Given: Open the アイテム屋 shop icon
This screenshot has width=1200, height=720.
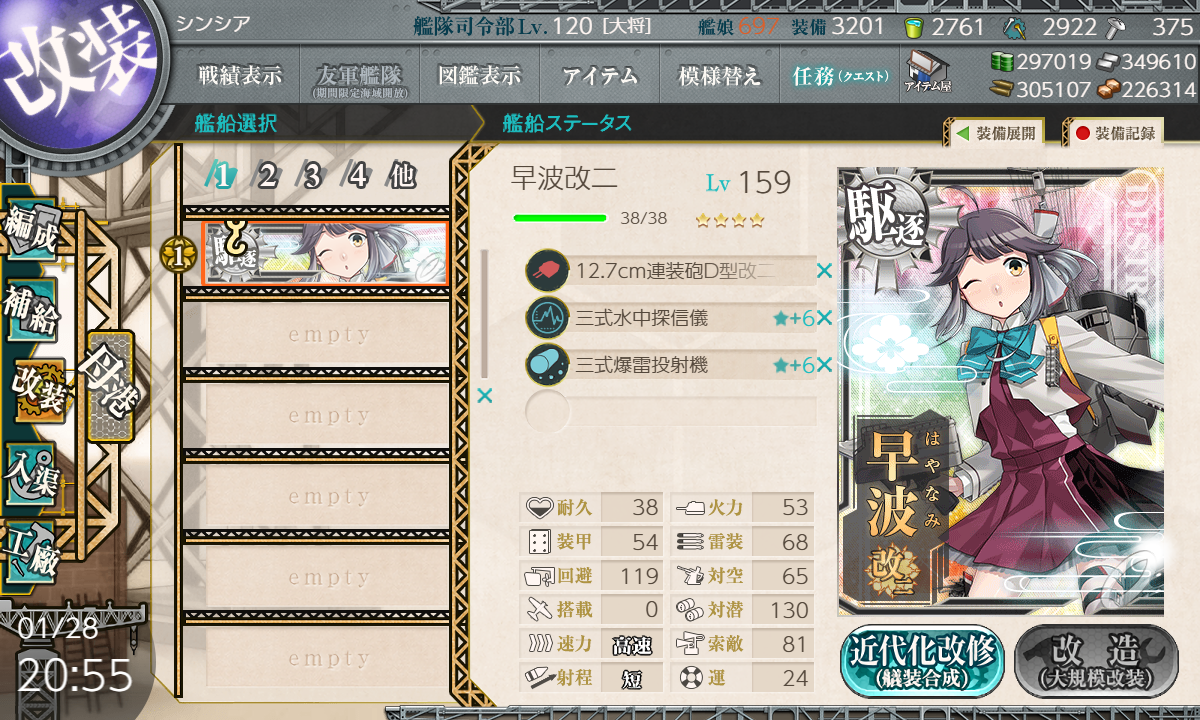Looking at the screenshot, I should [928, 72].
